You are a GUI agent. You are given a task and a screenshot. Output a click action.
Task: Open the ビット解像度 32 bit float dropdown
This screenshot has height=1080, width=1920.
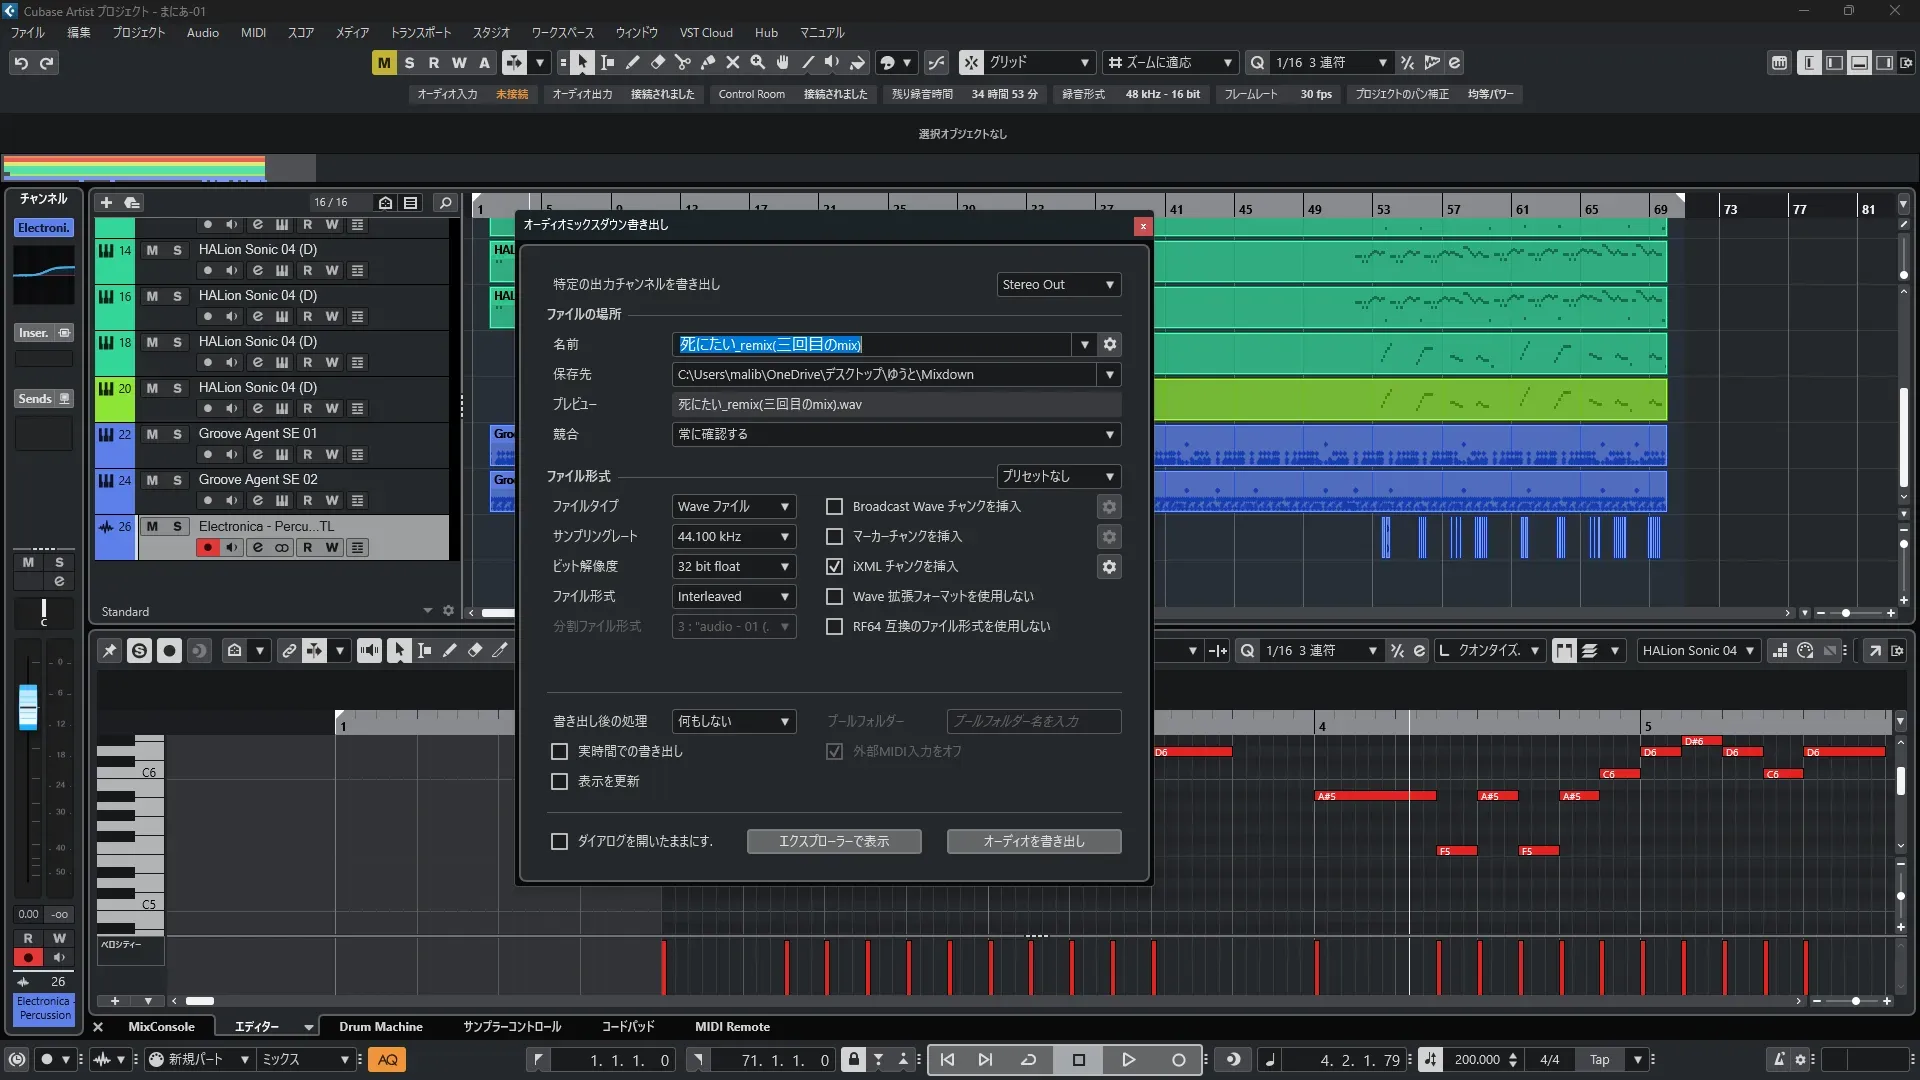[x=733, y=567]
